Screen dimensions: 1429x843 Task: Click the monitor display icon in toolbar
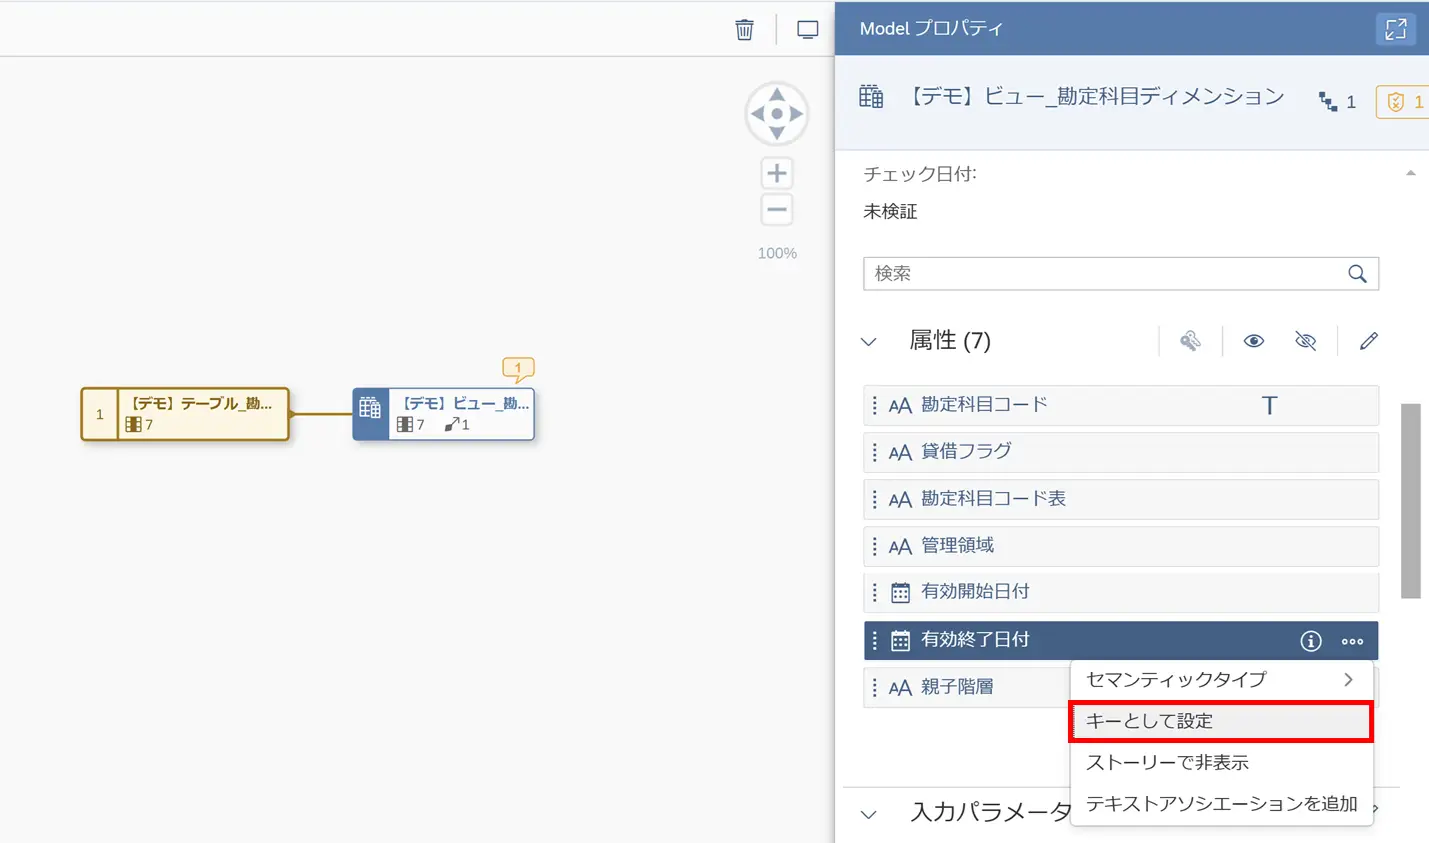(x=807, y=29)
